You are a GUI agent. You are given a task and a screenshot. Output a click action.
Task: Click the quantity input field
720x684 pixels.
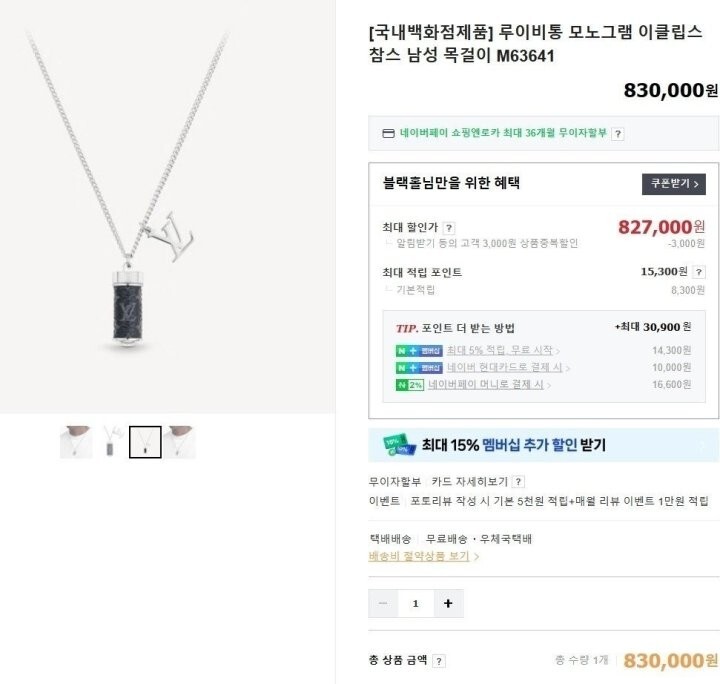416,604
